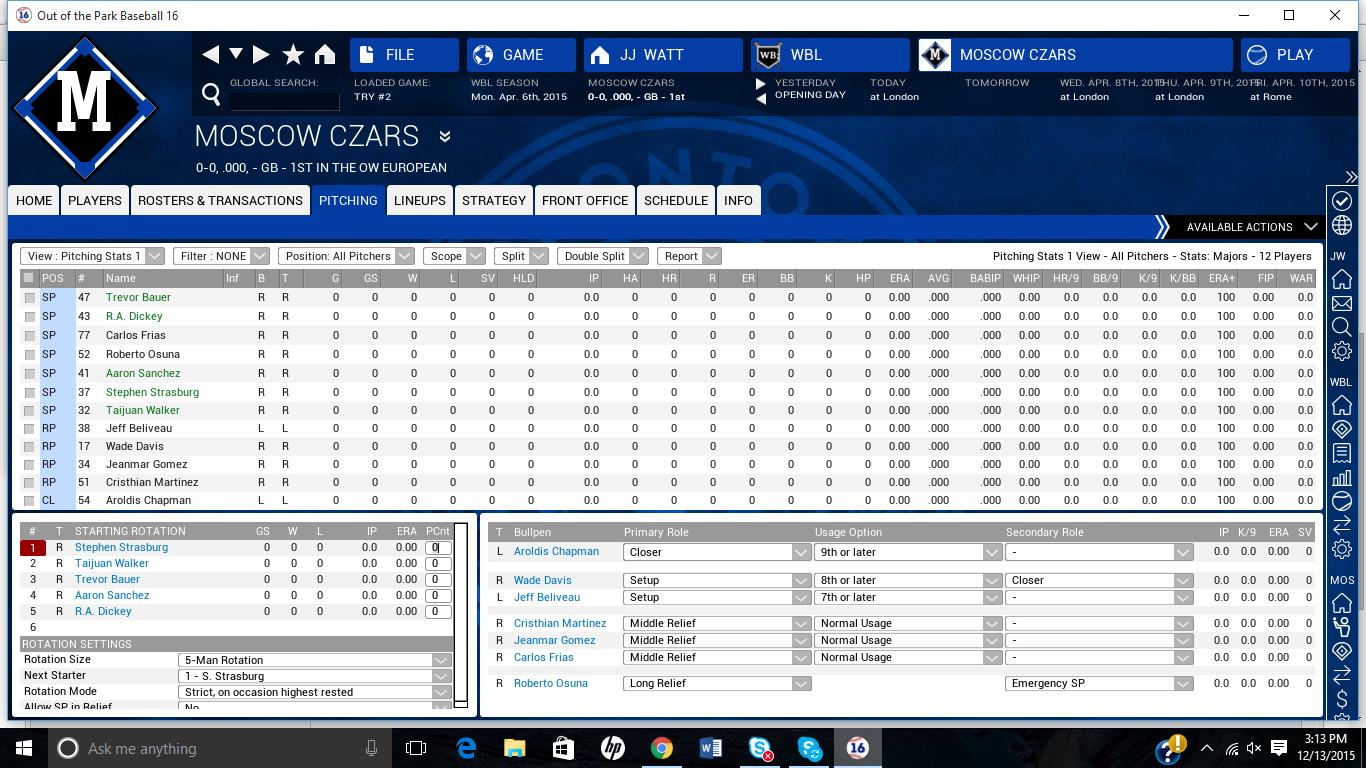Click WBL section baseball icon
1366x768 pixels.
(1342, 501)
